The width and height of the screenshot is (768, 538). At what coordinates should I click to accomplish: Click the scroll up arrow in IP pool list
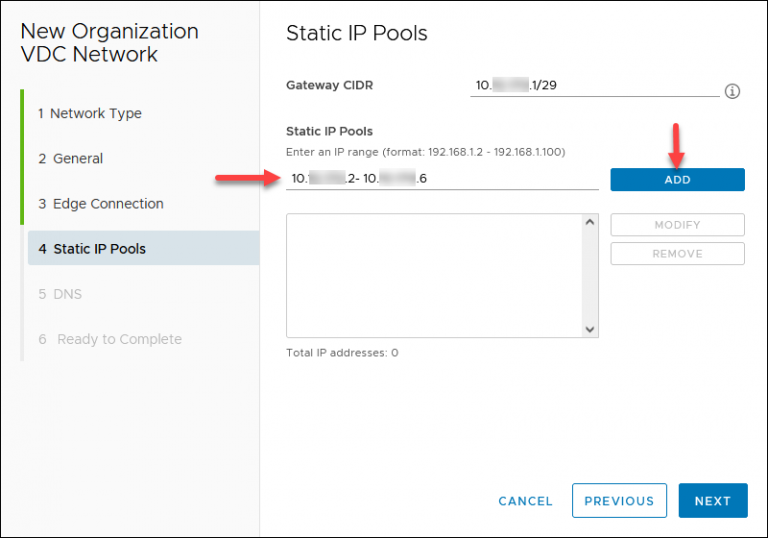(589, 222)
